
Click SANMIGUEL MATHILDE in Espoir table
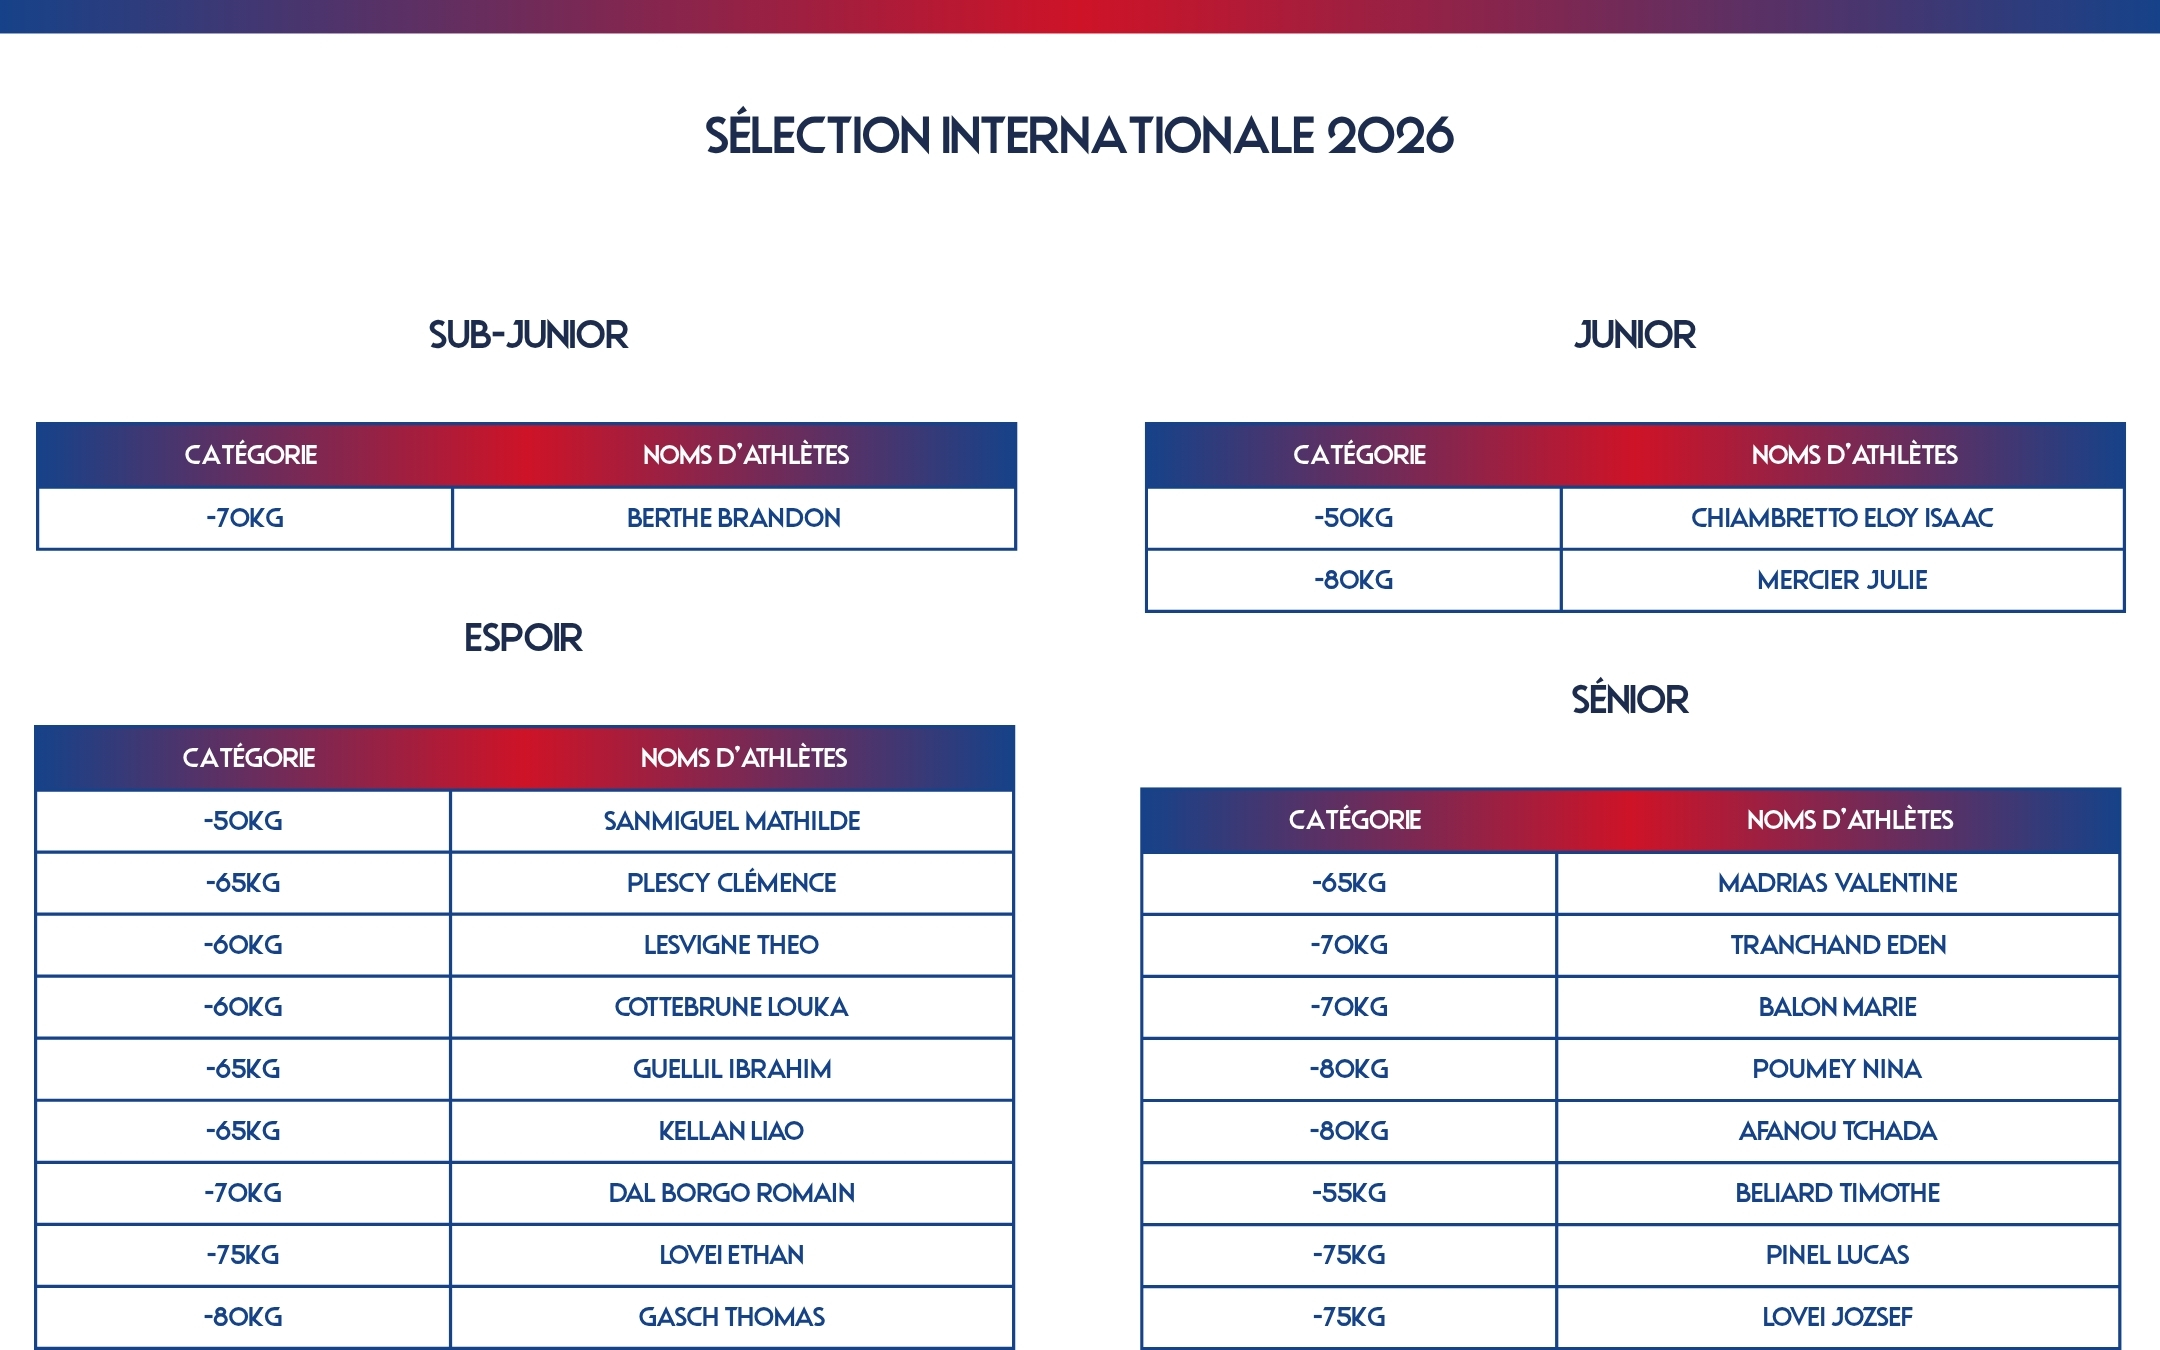tap(732, 821)
